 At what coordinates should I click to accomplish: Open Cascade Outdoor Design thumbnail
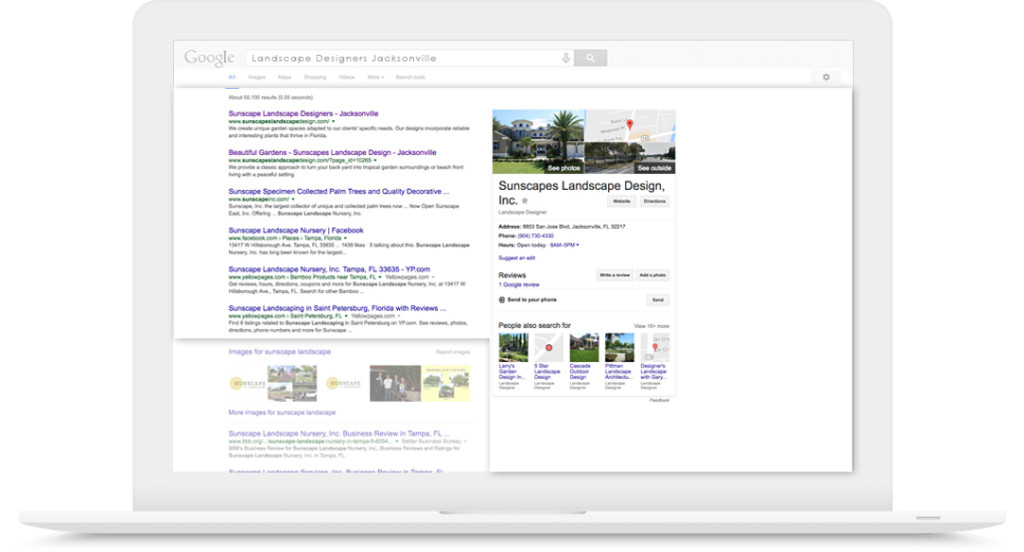tap(584, 348)
